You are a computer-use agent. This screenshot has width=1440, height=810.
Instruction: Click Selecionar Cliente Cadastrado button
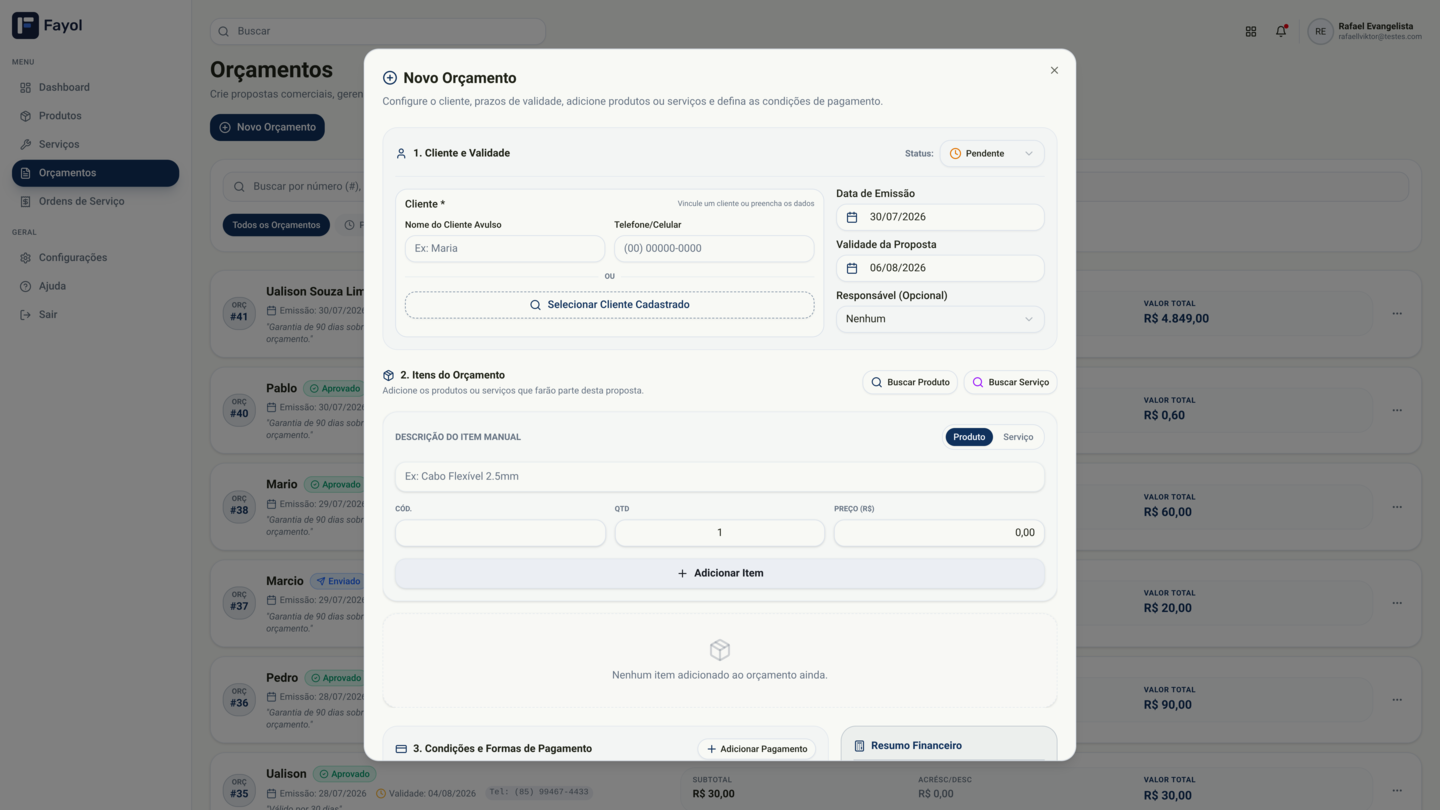609,305
